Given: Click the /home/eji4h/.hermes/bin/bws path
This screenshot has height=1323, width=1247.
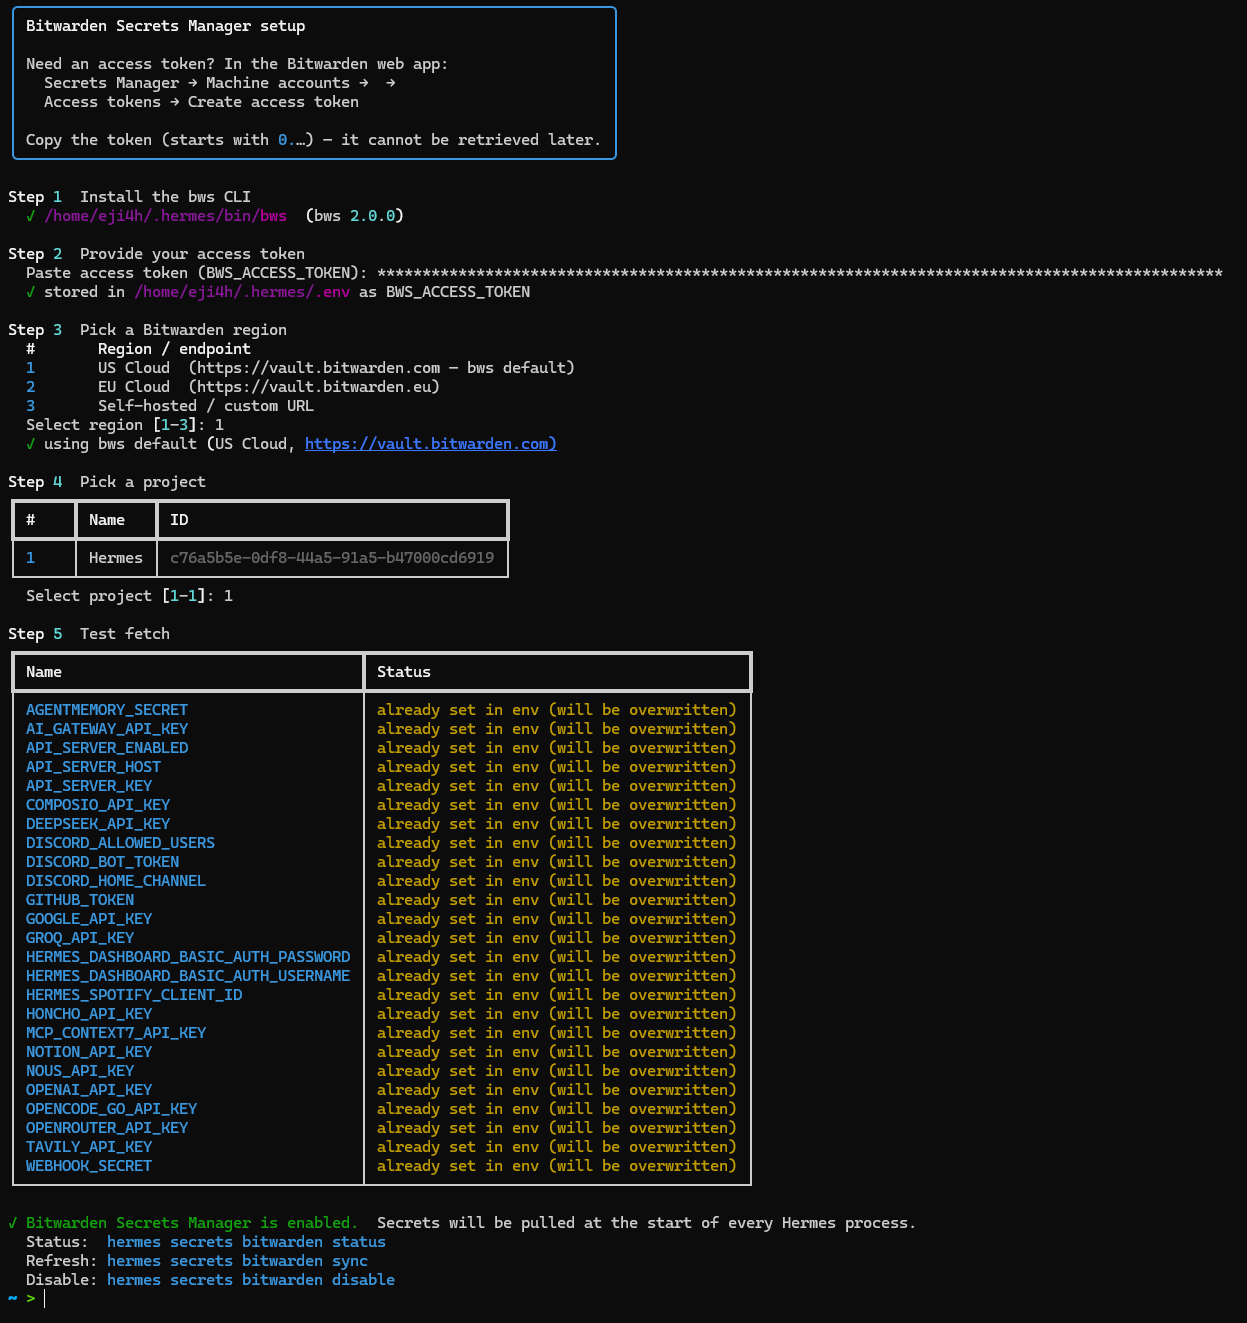Looking at the screenshot, I should 165,216.
